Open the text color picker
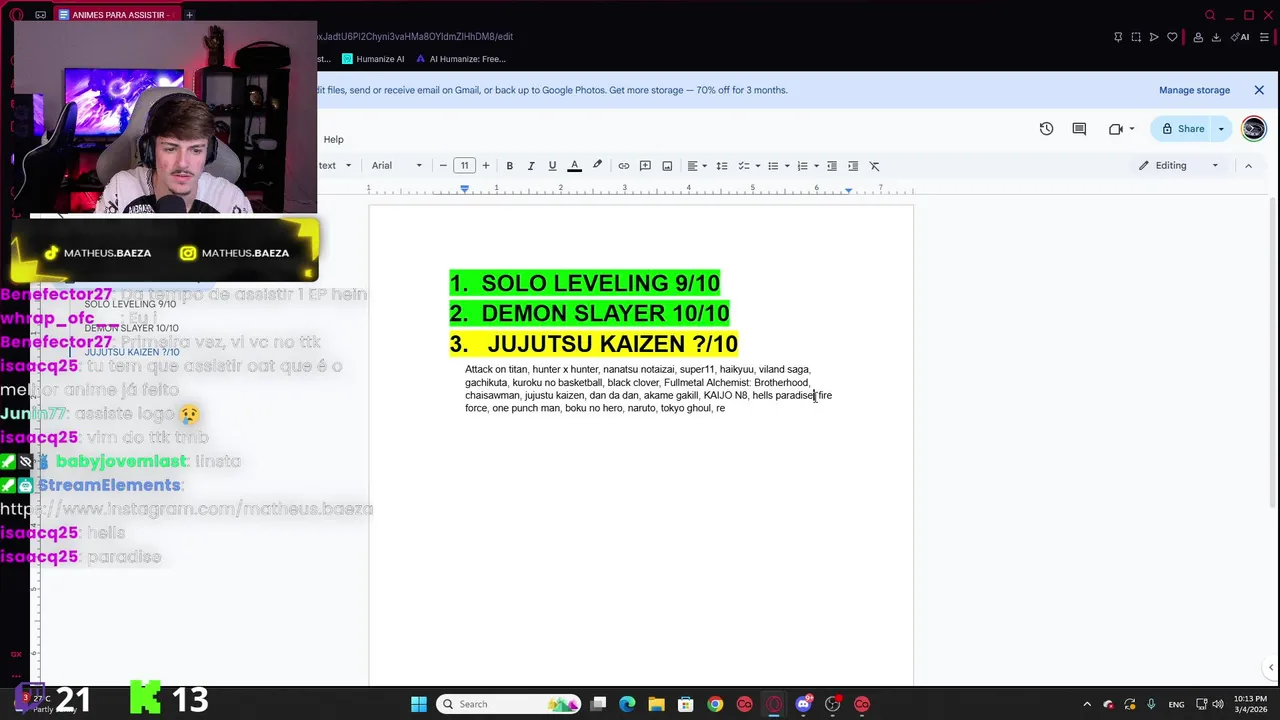 (574, 166)
